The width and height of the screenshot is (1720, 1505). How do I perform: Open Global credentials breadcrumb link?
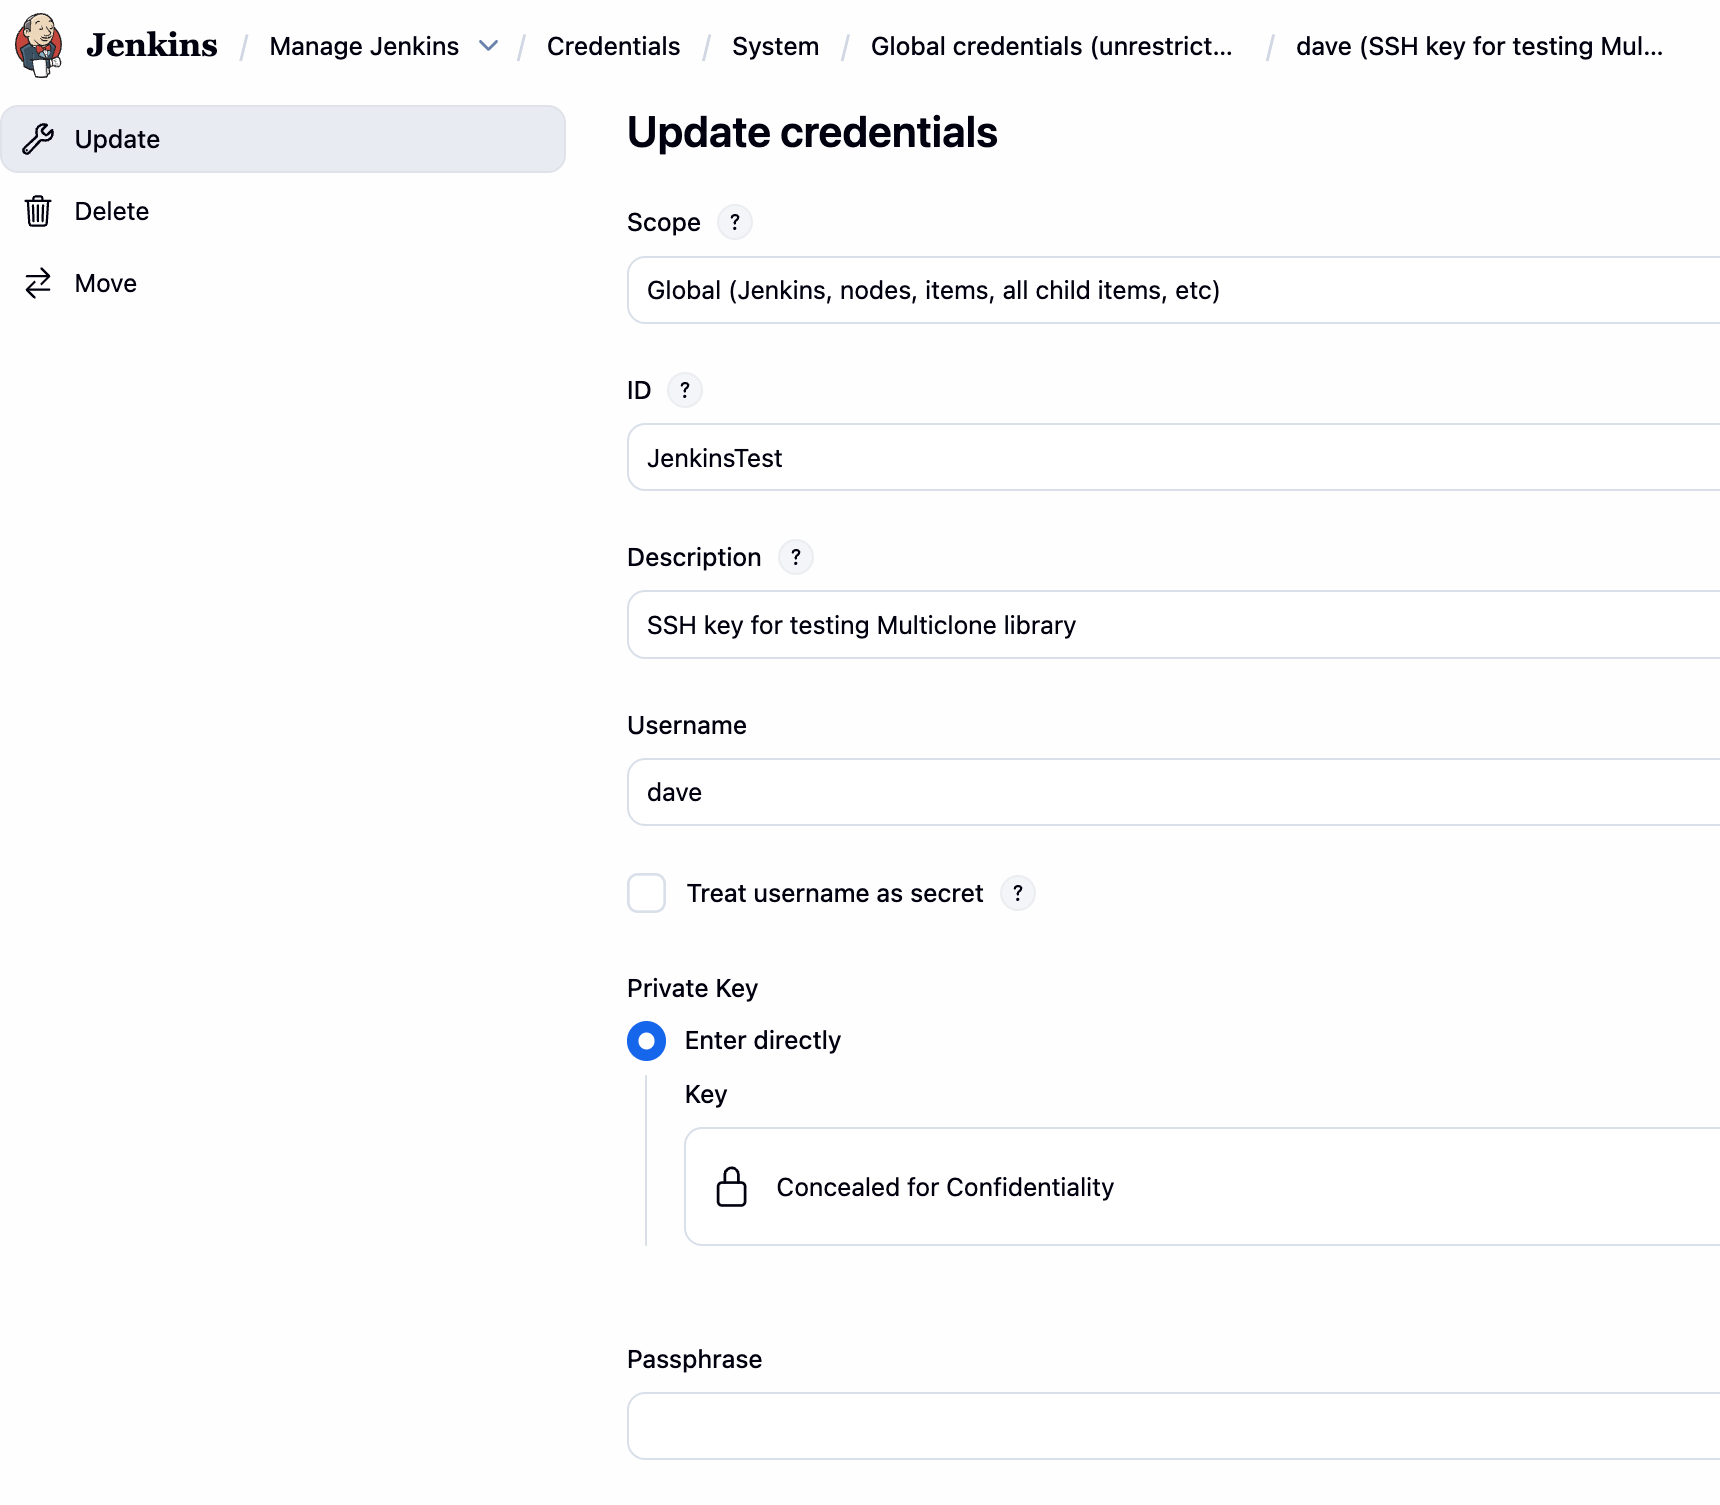pyautogui.click(x=1051, y=46)
